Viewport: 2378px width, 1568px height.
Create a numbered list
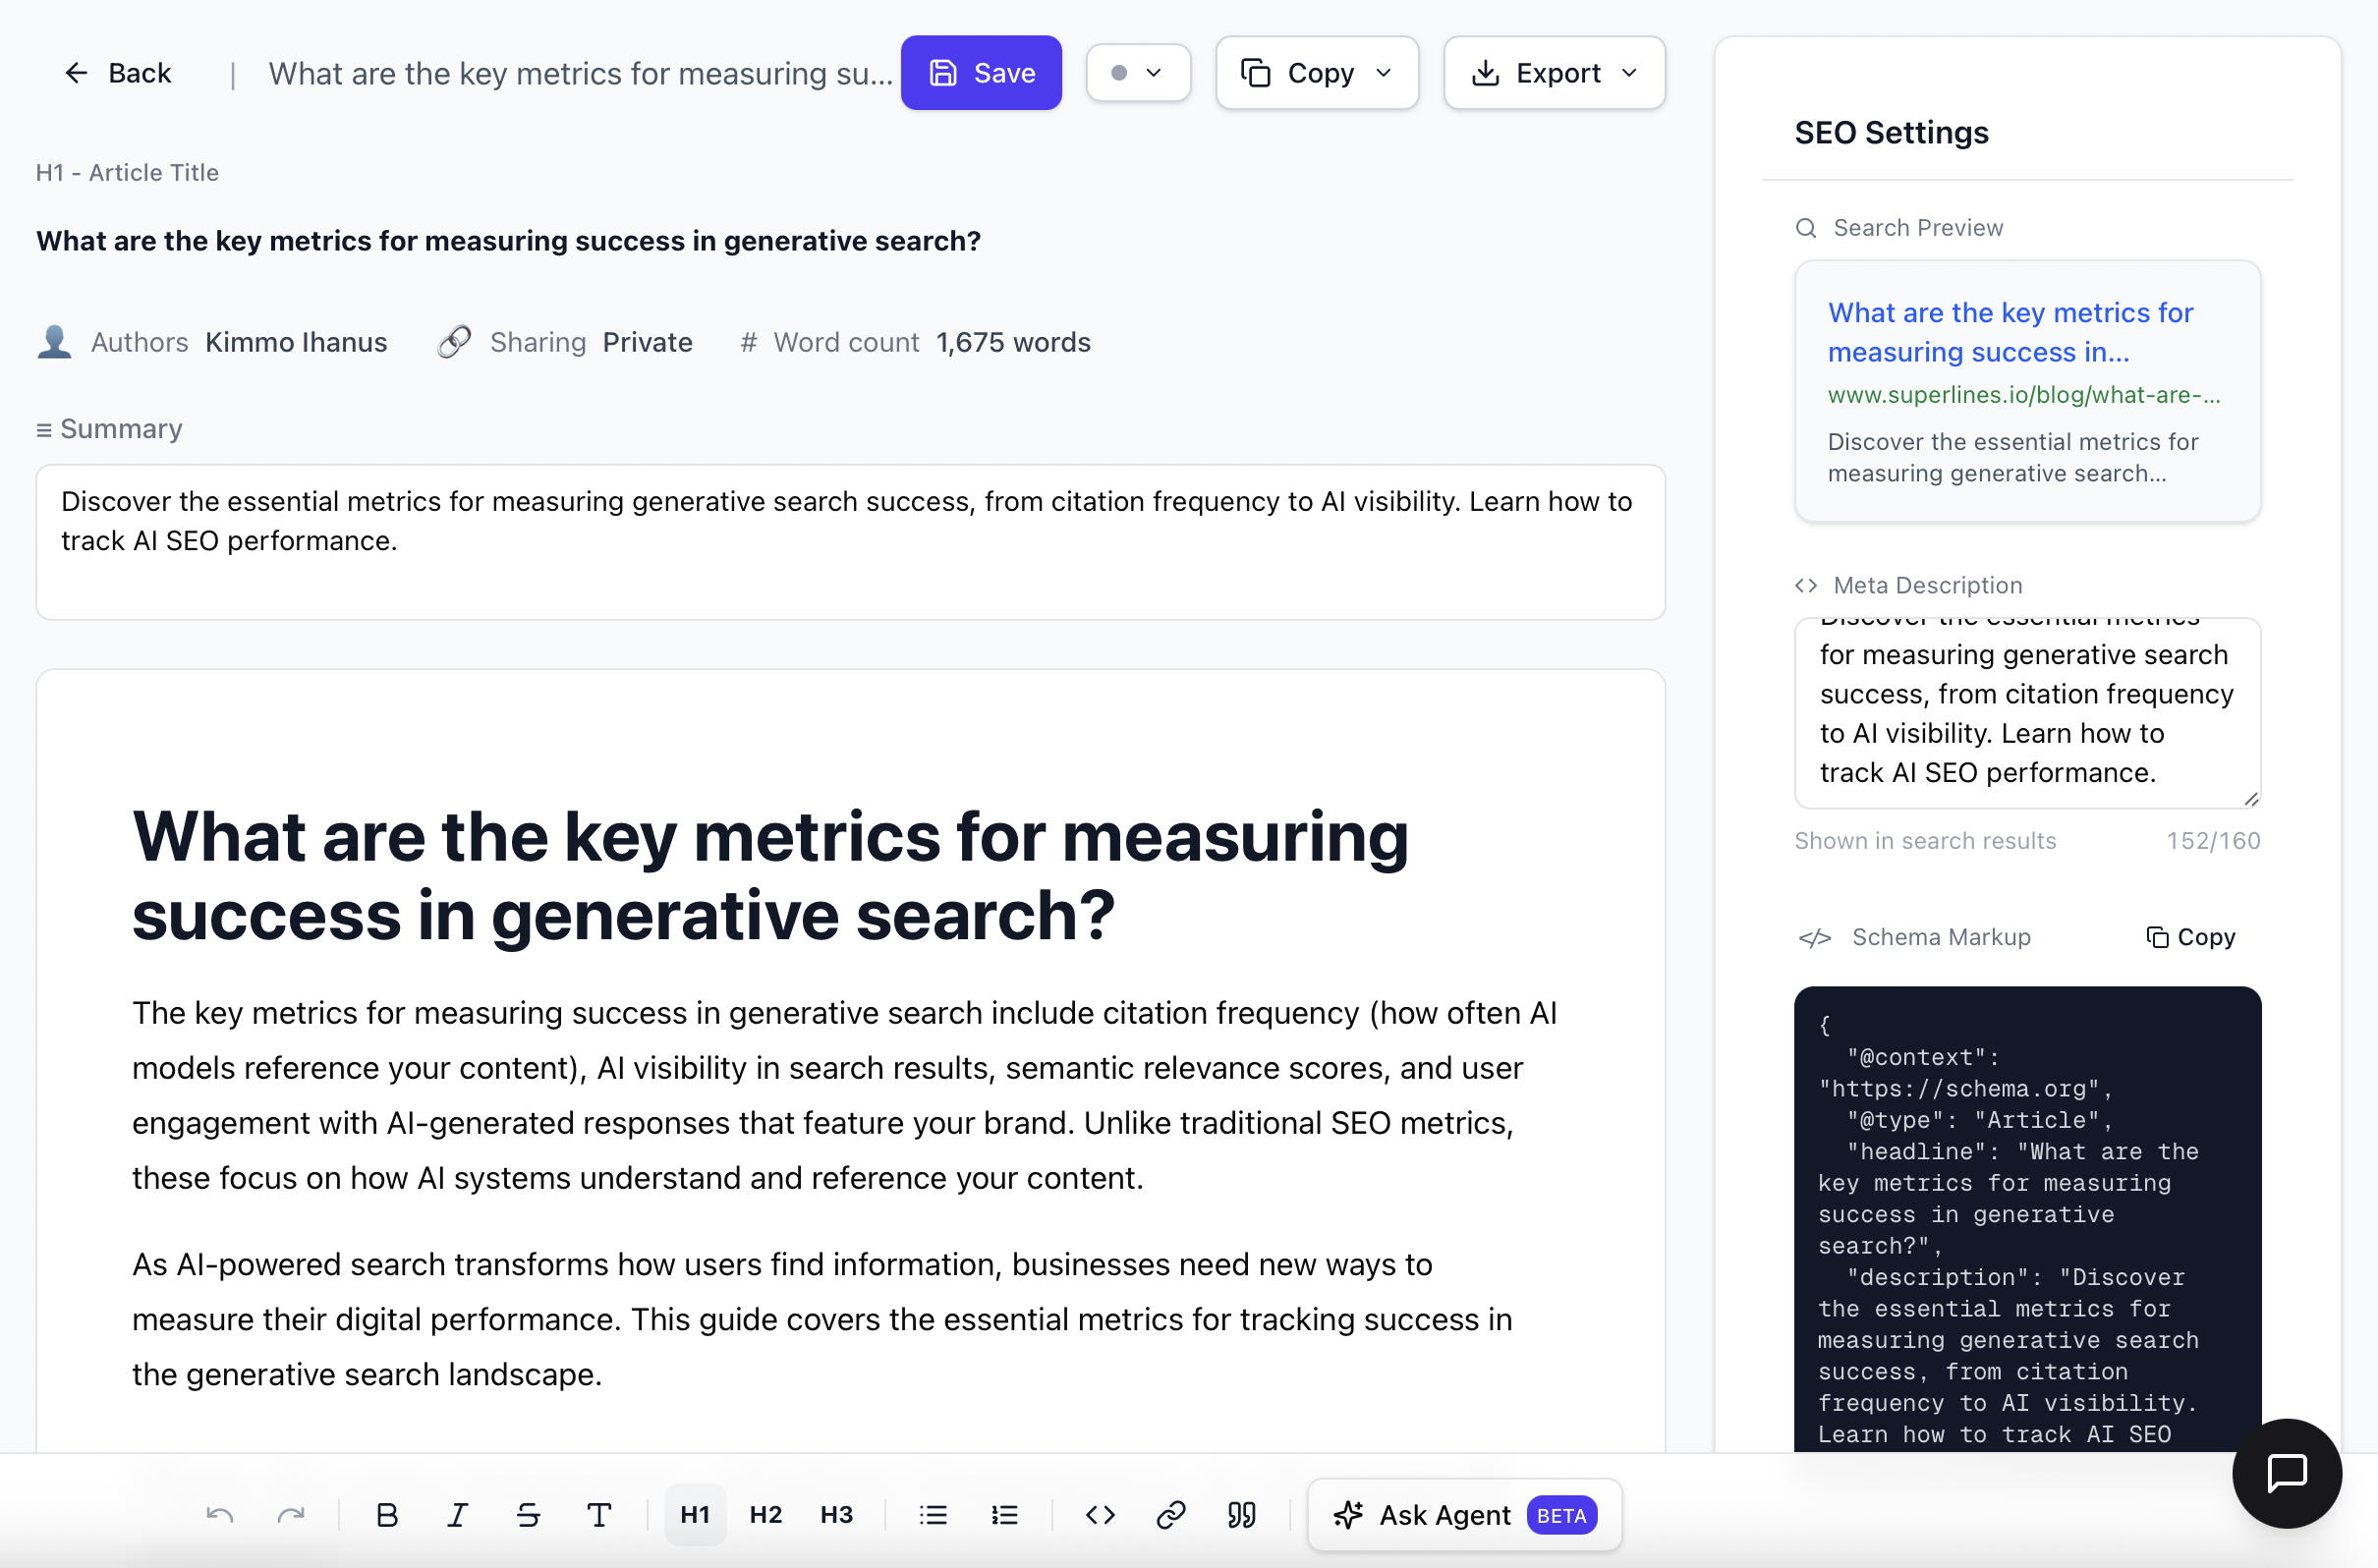(1004, 1514)
